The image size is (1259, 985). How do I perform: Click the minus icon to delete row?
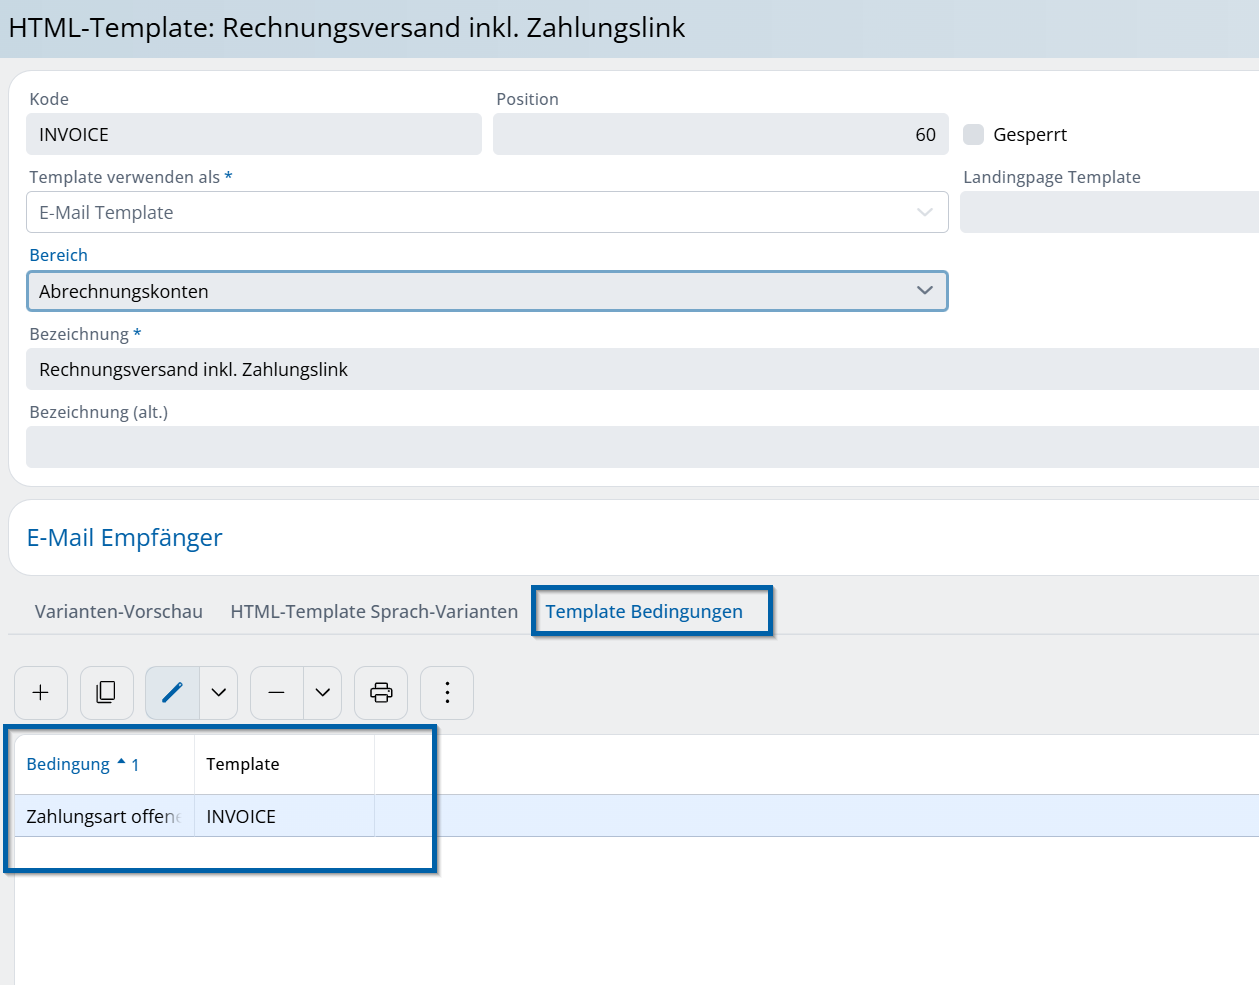tap(277, 693)
